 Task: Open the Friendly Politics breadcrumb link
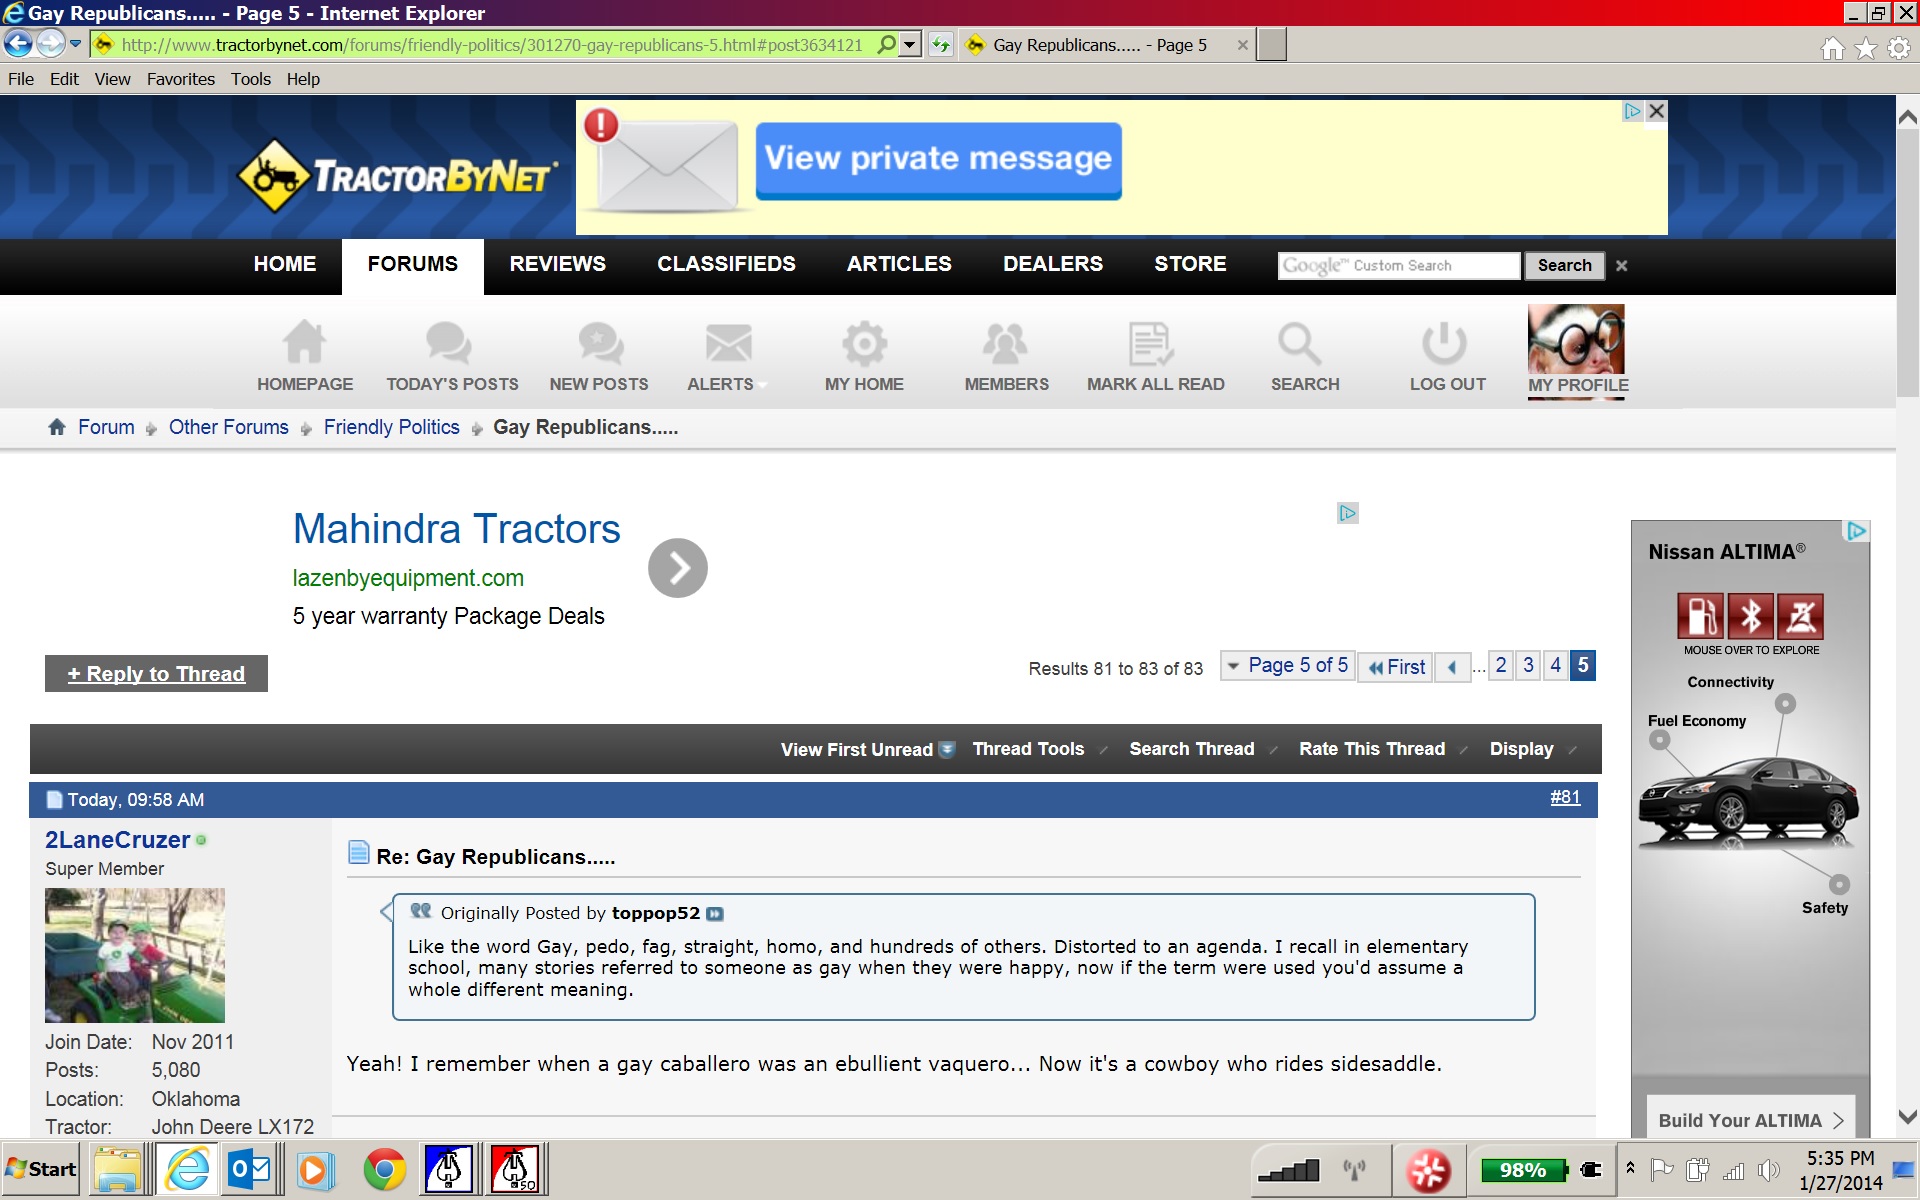(391, 427)
